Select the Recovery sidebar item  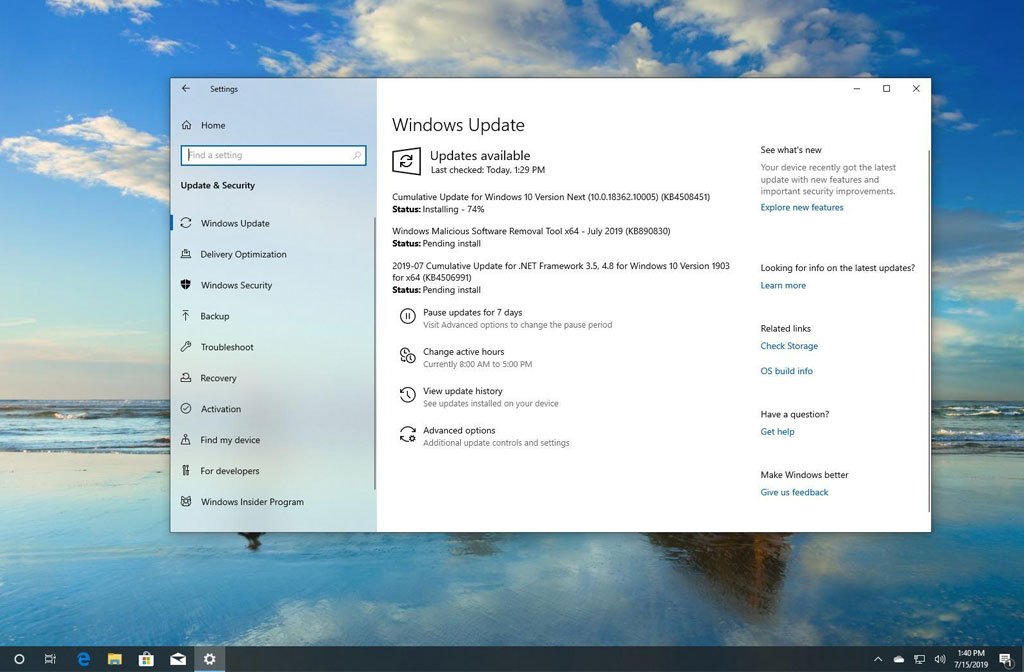[x=218, y=378]
